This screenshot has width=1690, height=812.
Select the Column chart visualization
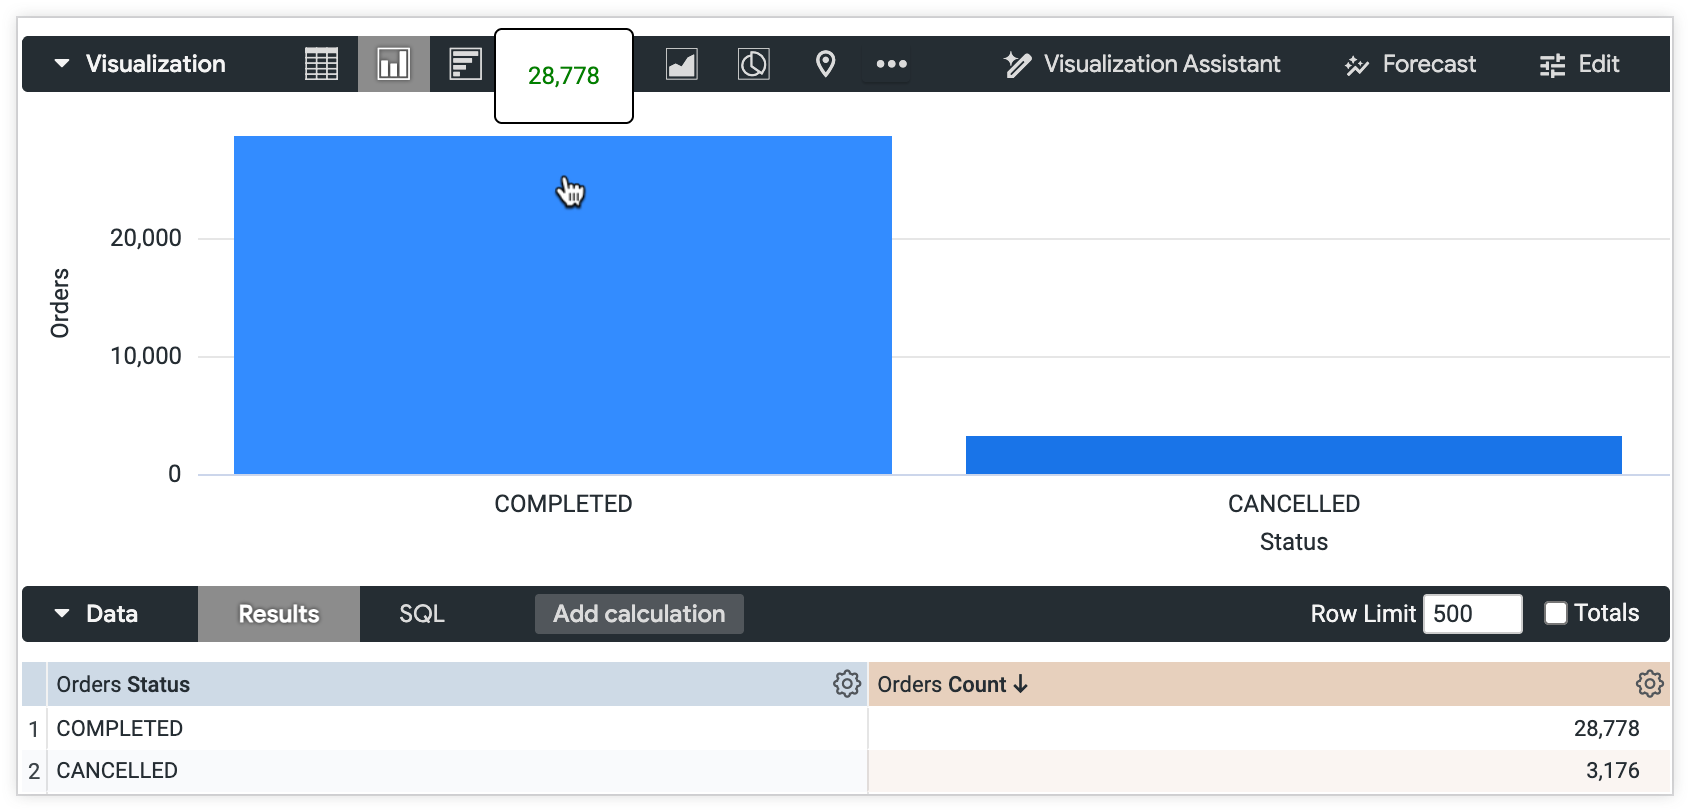coord(393,64)
